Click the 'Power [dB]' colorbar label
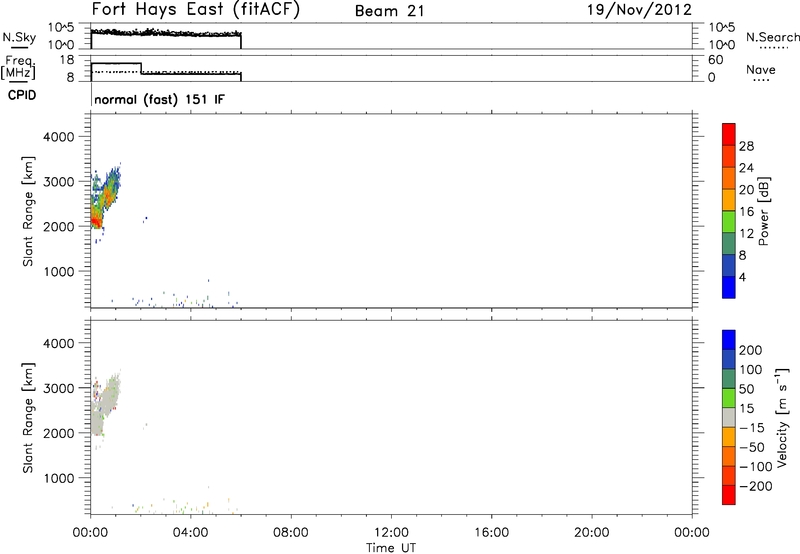The width and height of the screenshot is (800, 554). 764,211
